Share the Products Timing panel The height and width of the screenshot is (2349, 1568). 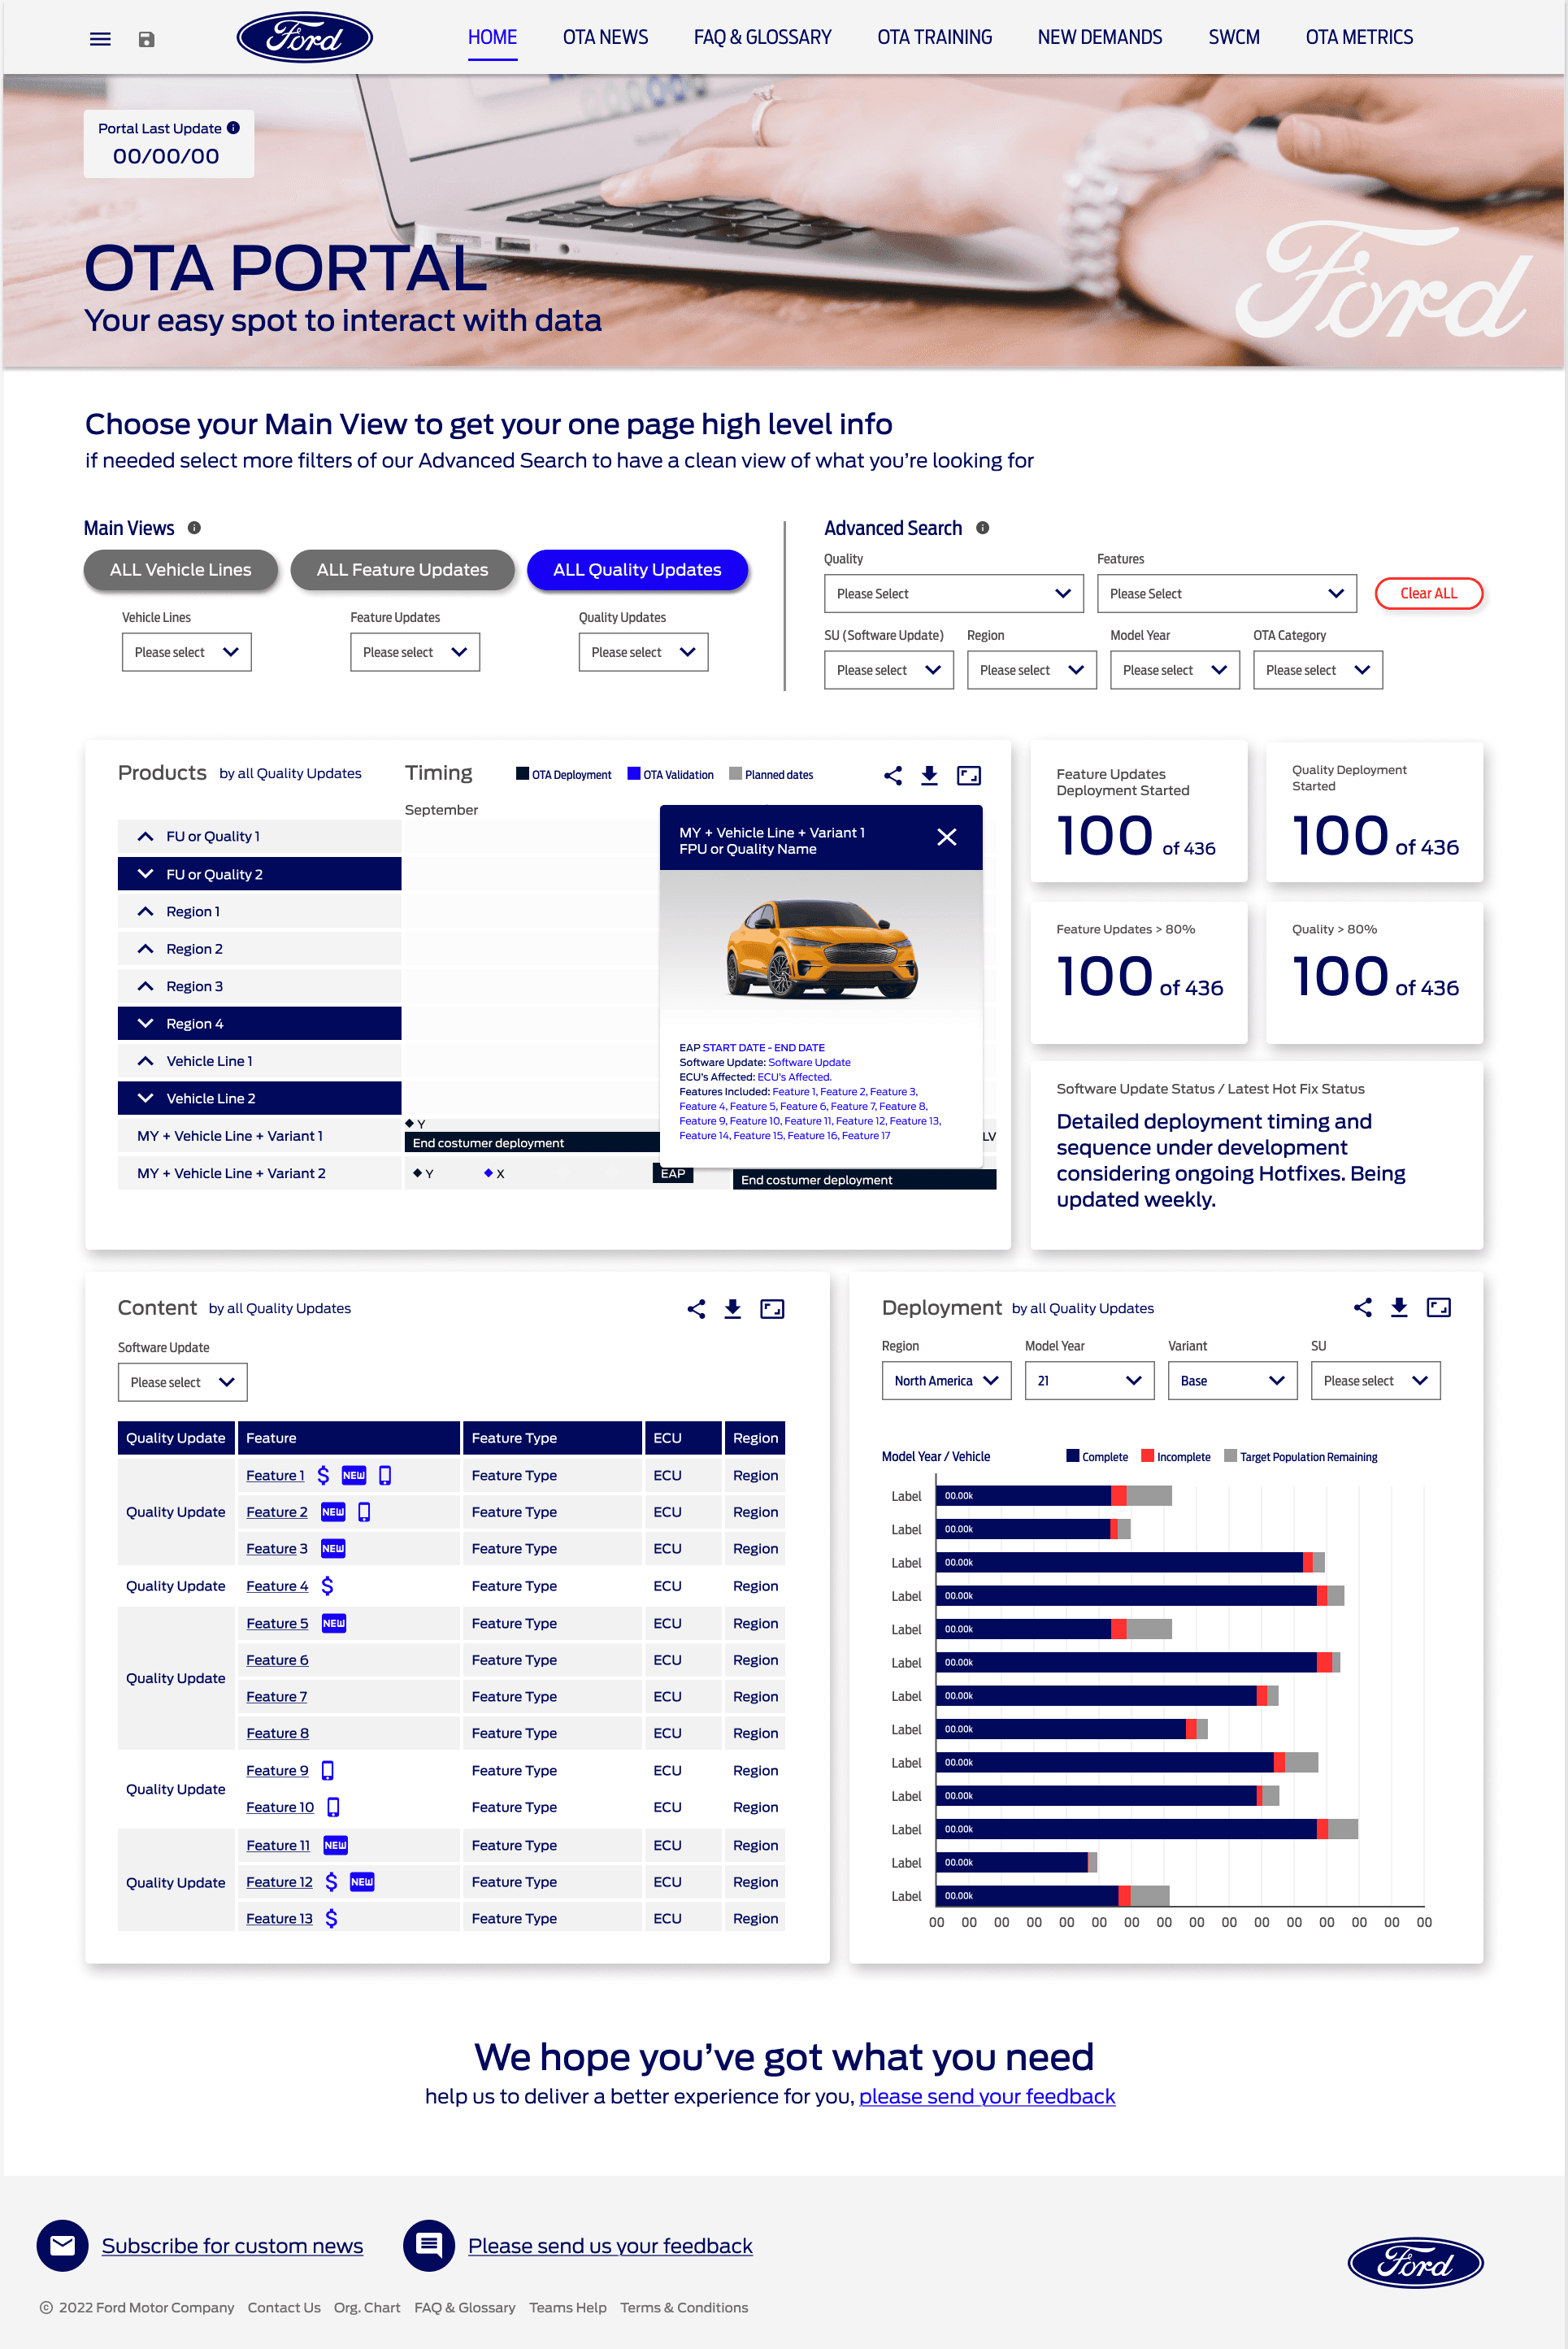coord(893,775)
